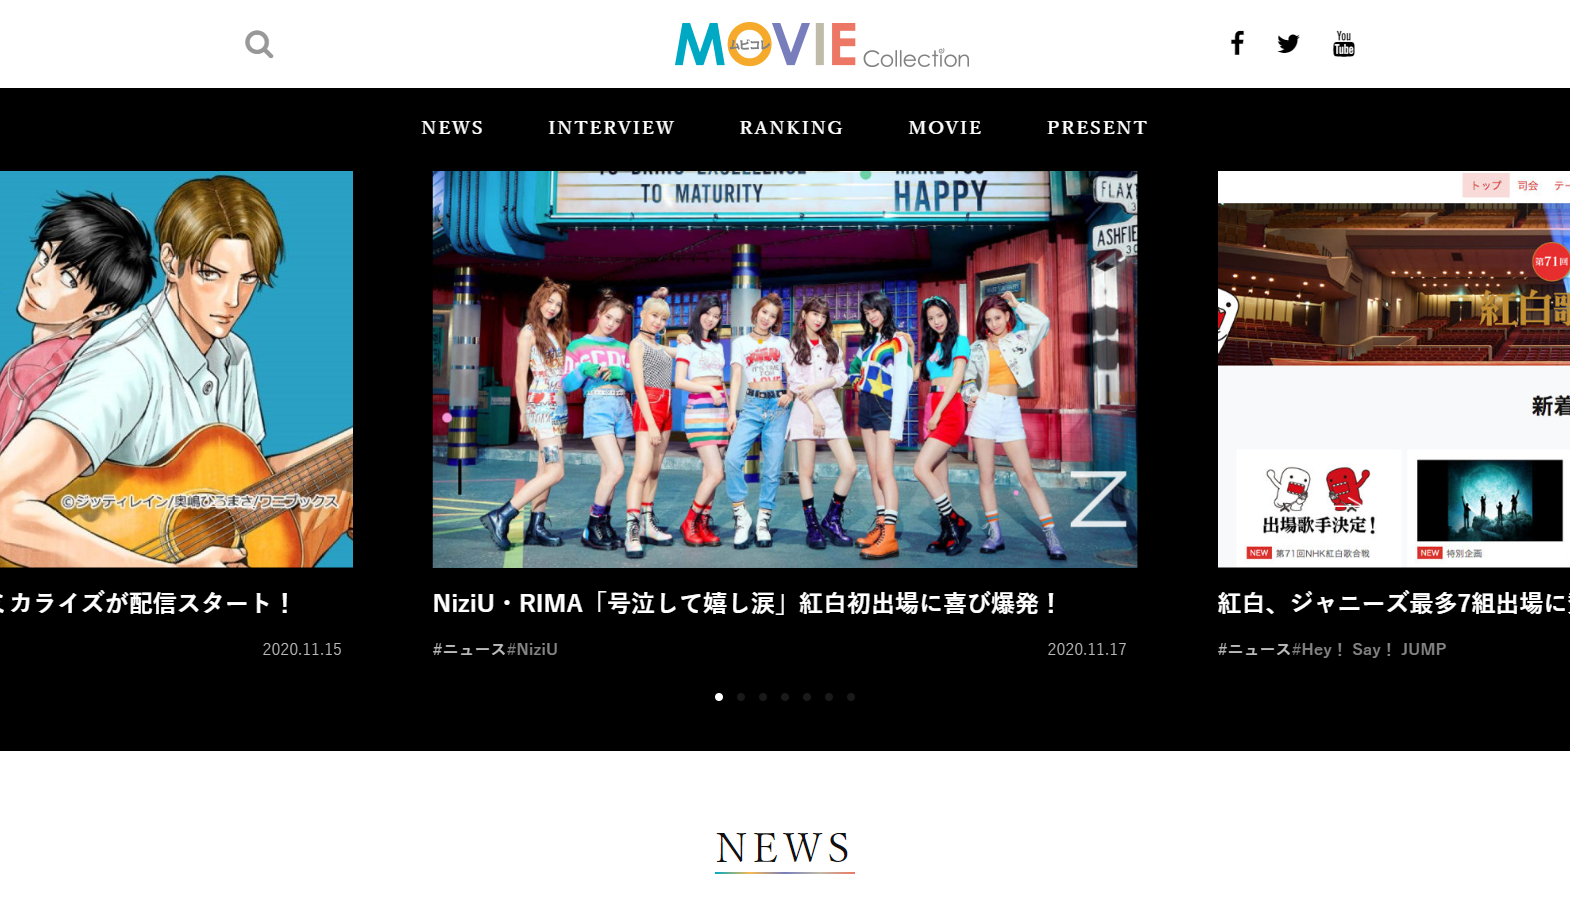The width and height of the screenshot is (1570, 906).
Task: Click the 2020.11.15 date text
Action: (302, 649)
